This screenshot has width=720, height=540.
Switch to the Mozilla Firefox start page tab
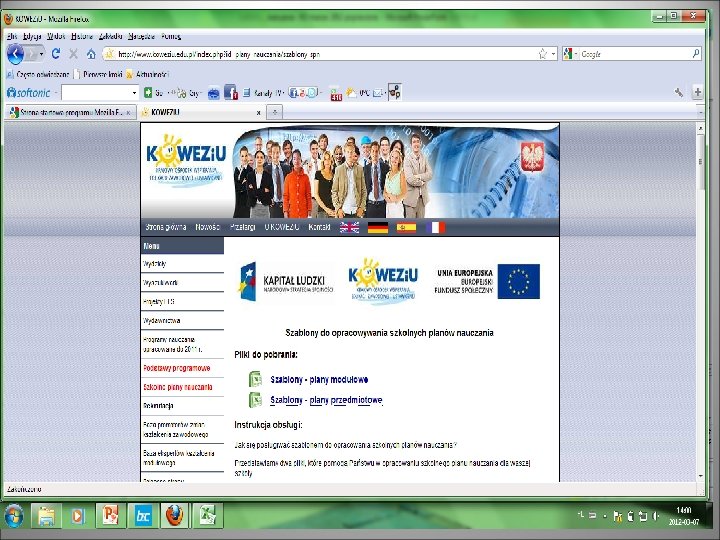click(x=70, y=112)
